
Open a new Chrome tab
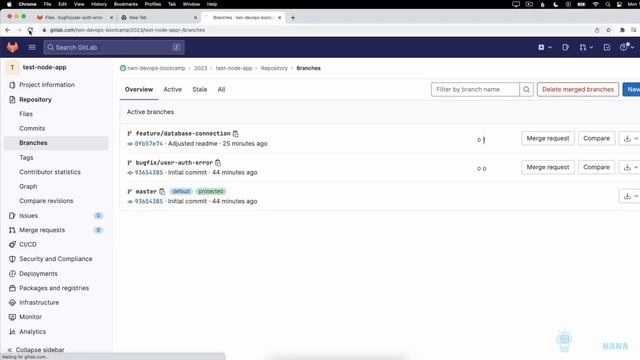click(x=293, y=18)
